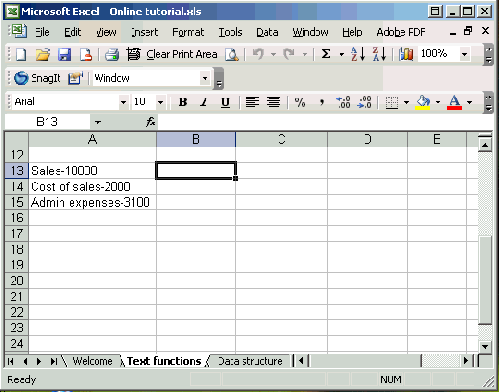Image resolution: width=499 pixels, height=392 pixels.
Task: Go to first sheet tab navigation button
Action: [11, 361]
